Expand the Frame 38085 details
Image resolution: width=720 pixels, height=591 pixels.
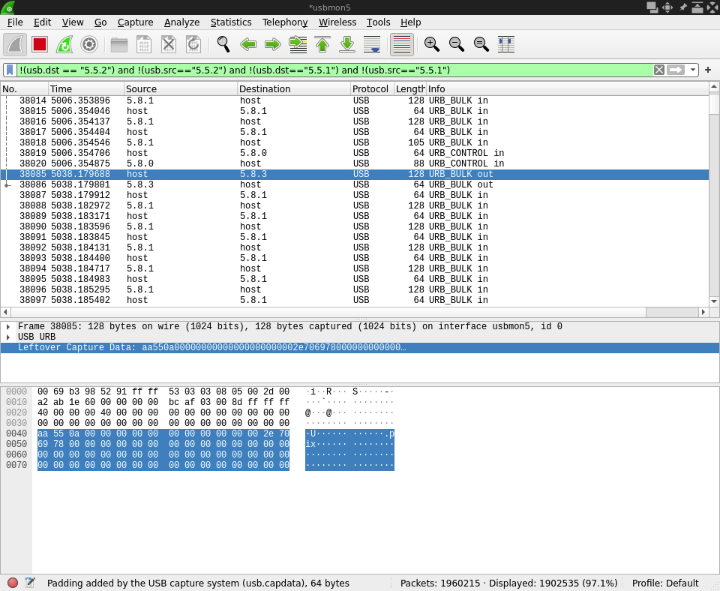pyautogui.click(x=8, y=326)
